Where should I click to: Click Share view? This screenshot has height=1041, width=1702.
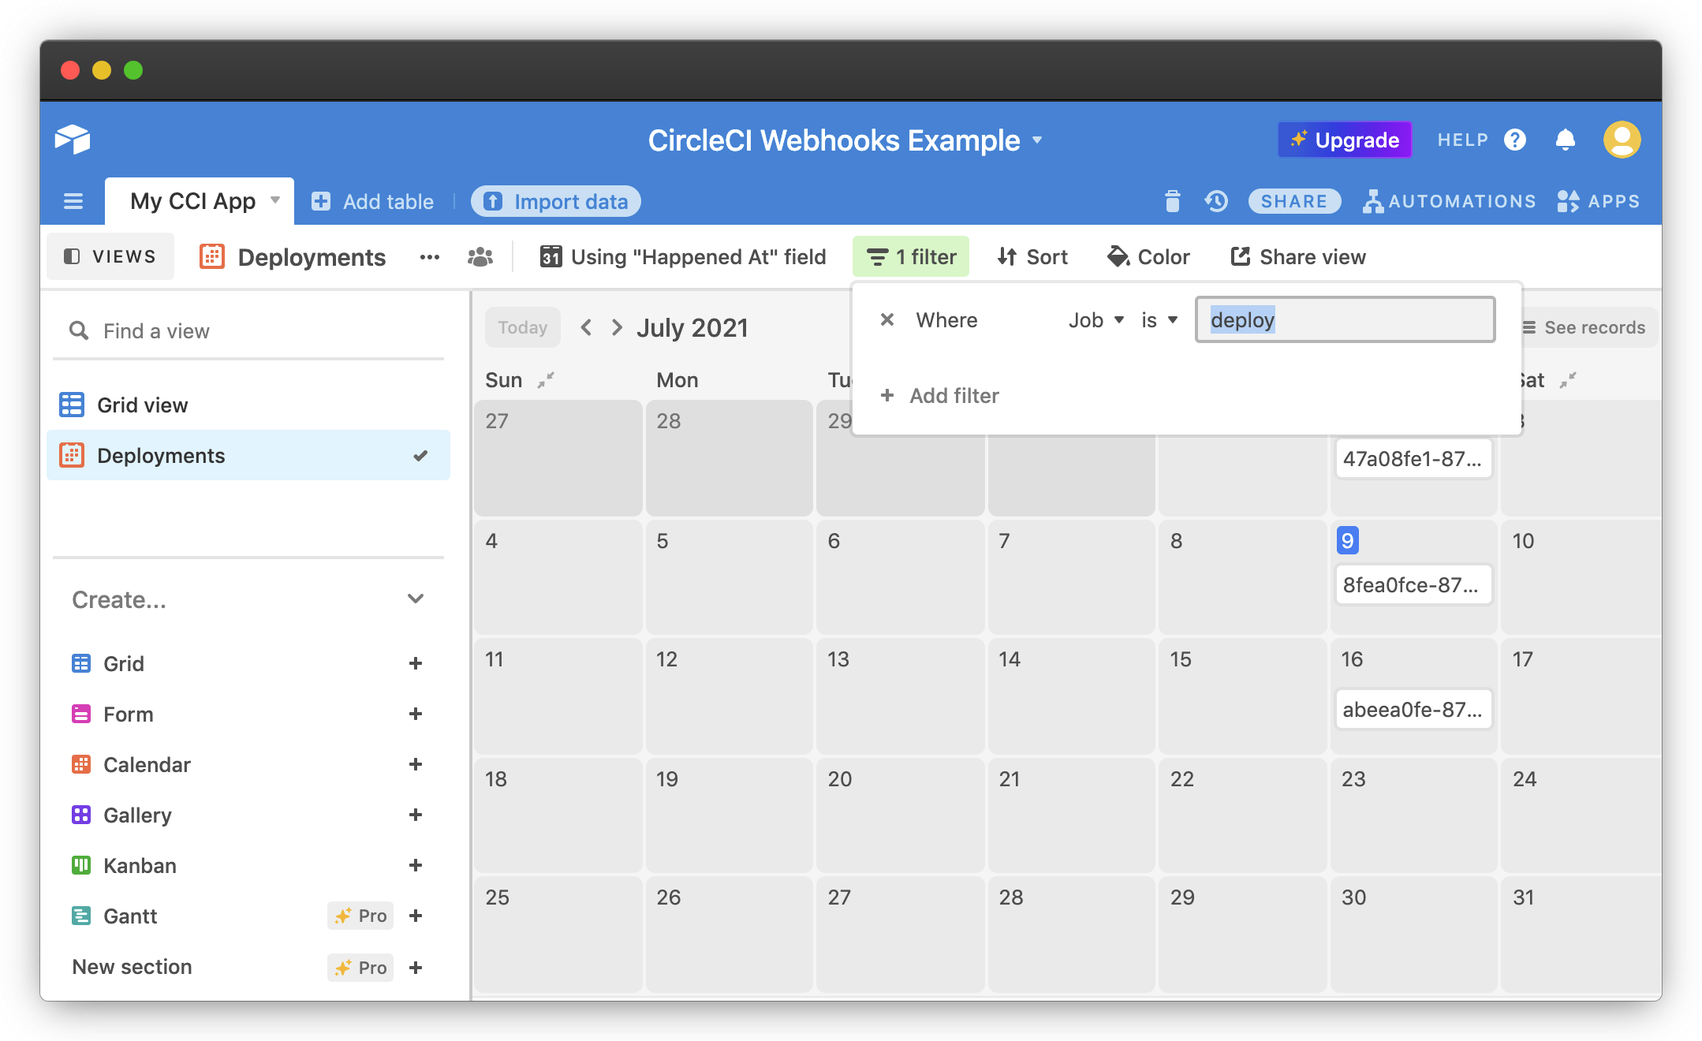coord(1297,257)
